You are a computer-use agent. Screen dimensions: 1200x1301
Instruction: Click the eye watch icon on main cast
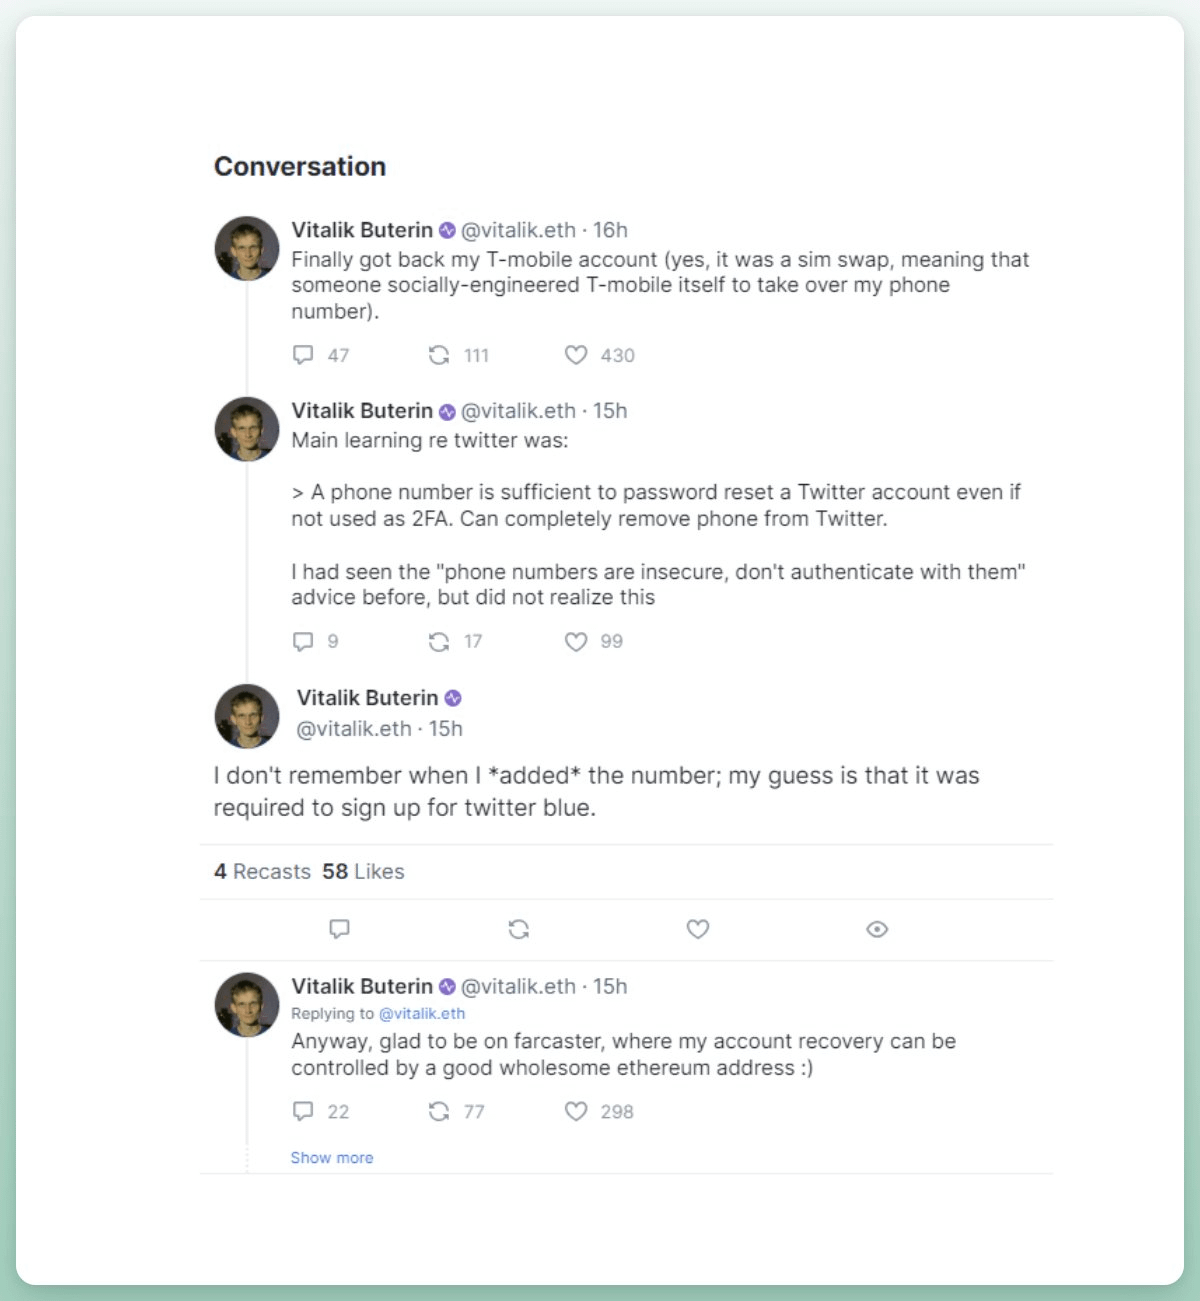[x=877, y=929]
